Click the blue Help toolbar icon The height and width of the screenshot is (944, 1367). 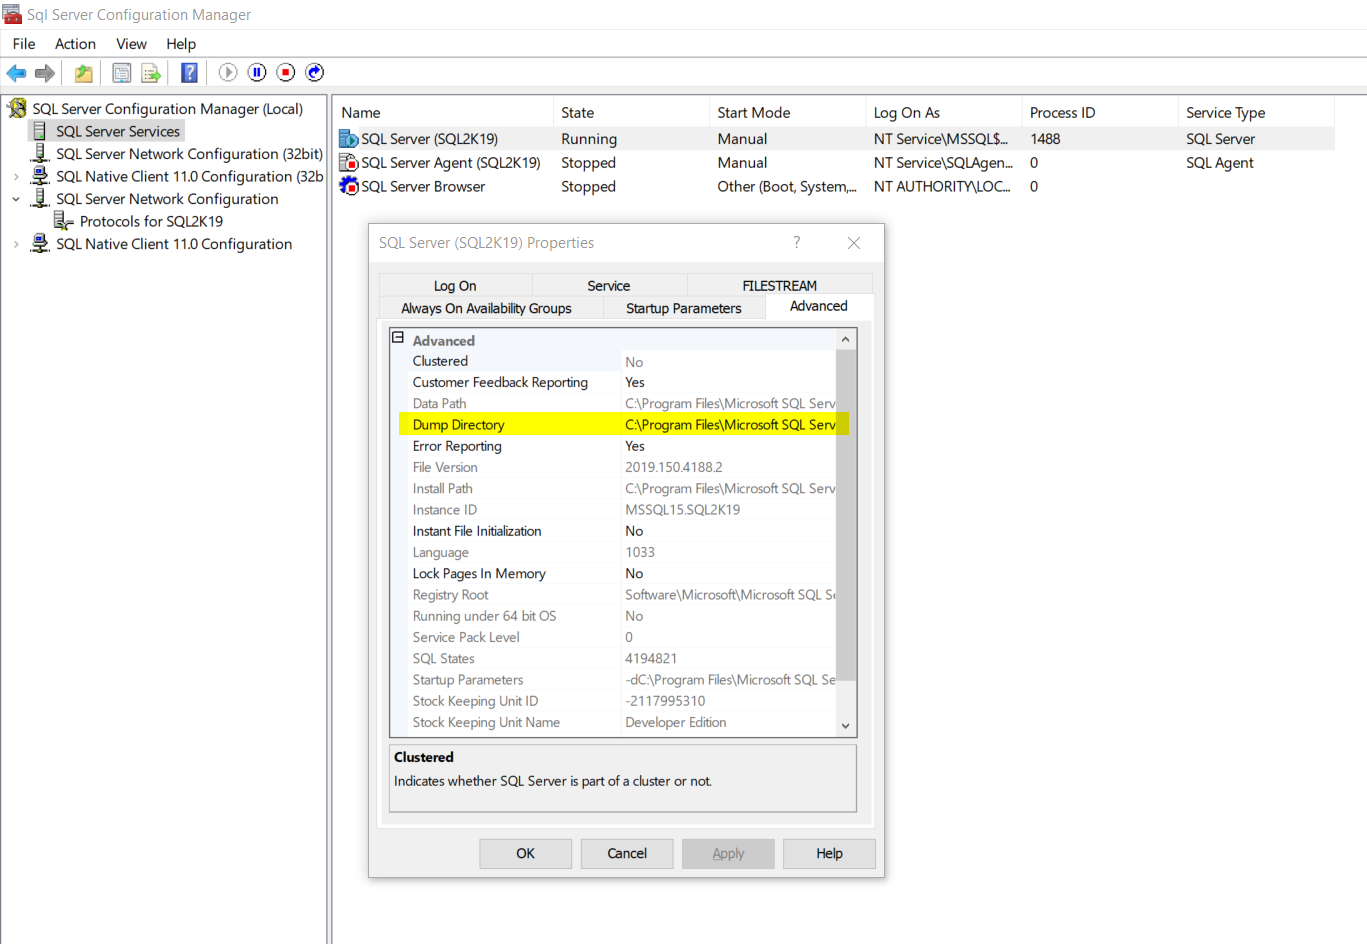189,73
